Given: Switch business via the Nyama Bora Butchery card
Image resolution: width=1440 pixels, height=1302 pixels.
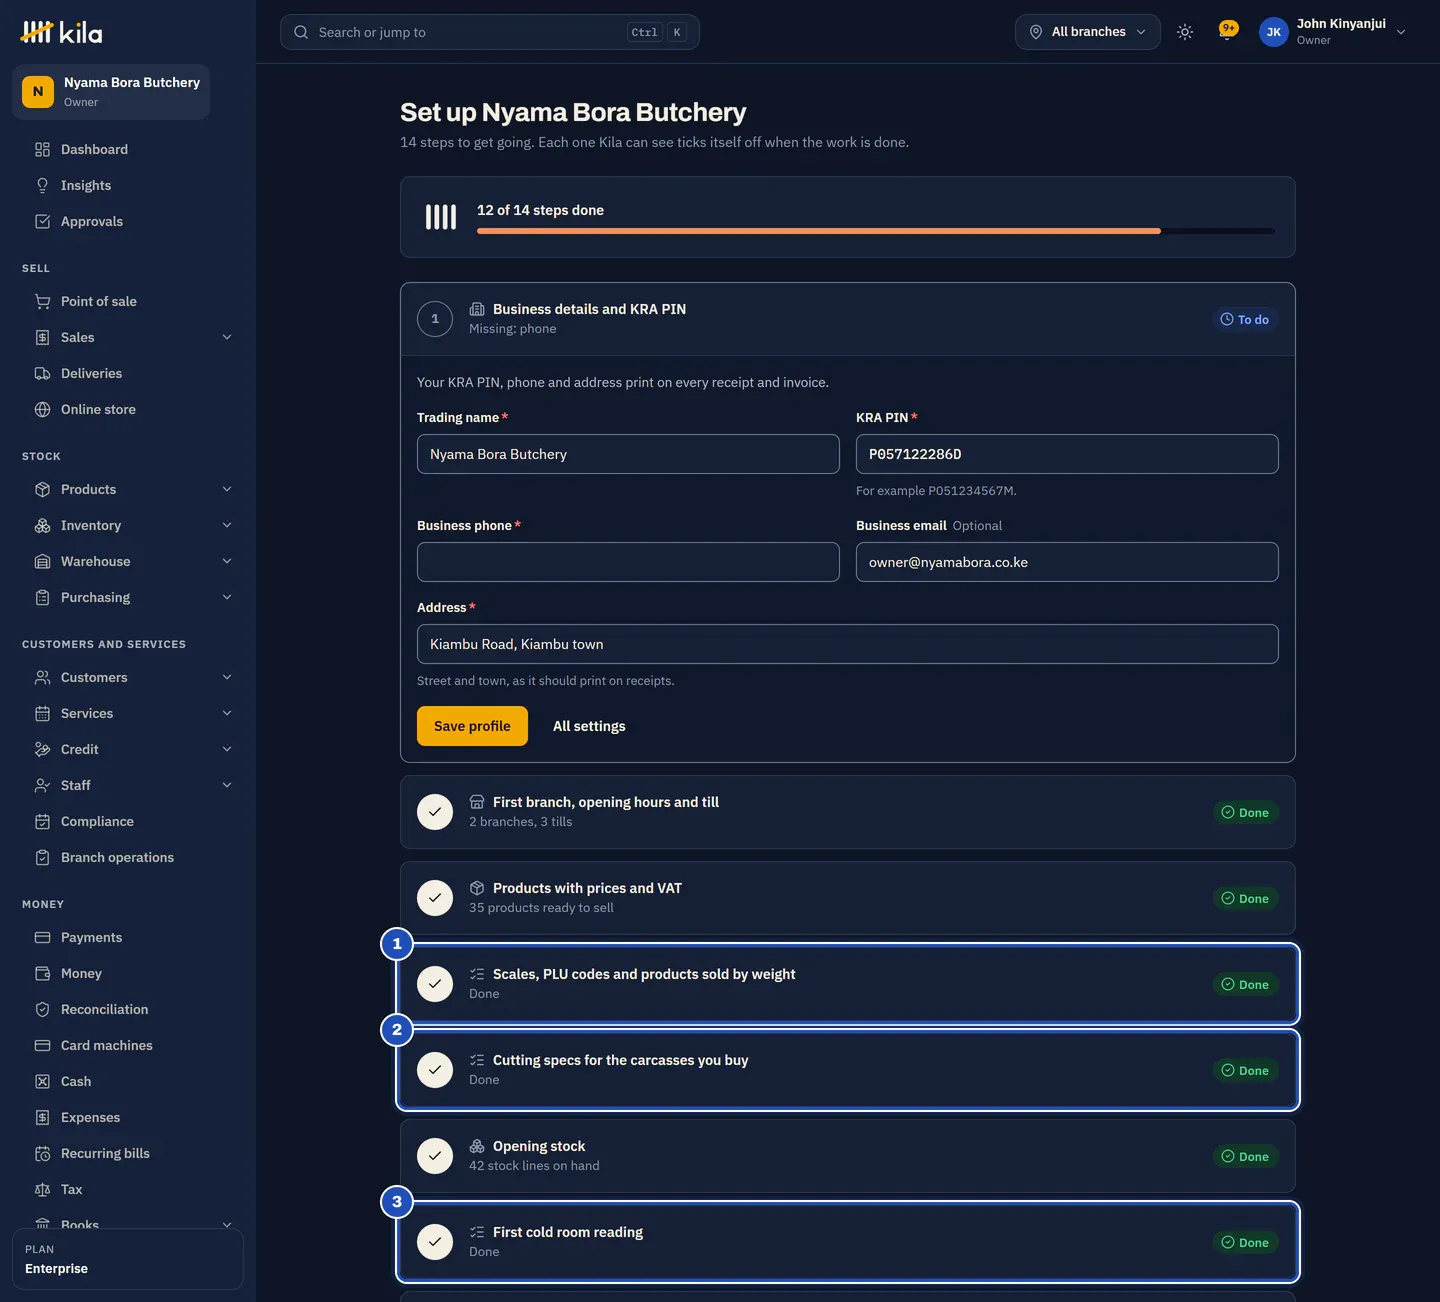Looking at the screenshot, I should 111,92.
